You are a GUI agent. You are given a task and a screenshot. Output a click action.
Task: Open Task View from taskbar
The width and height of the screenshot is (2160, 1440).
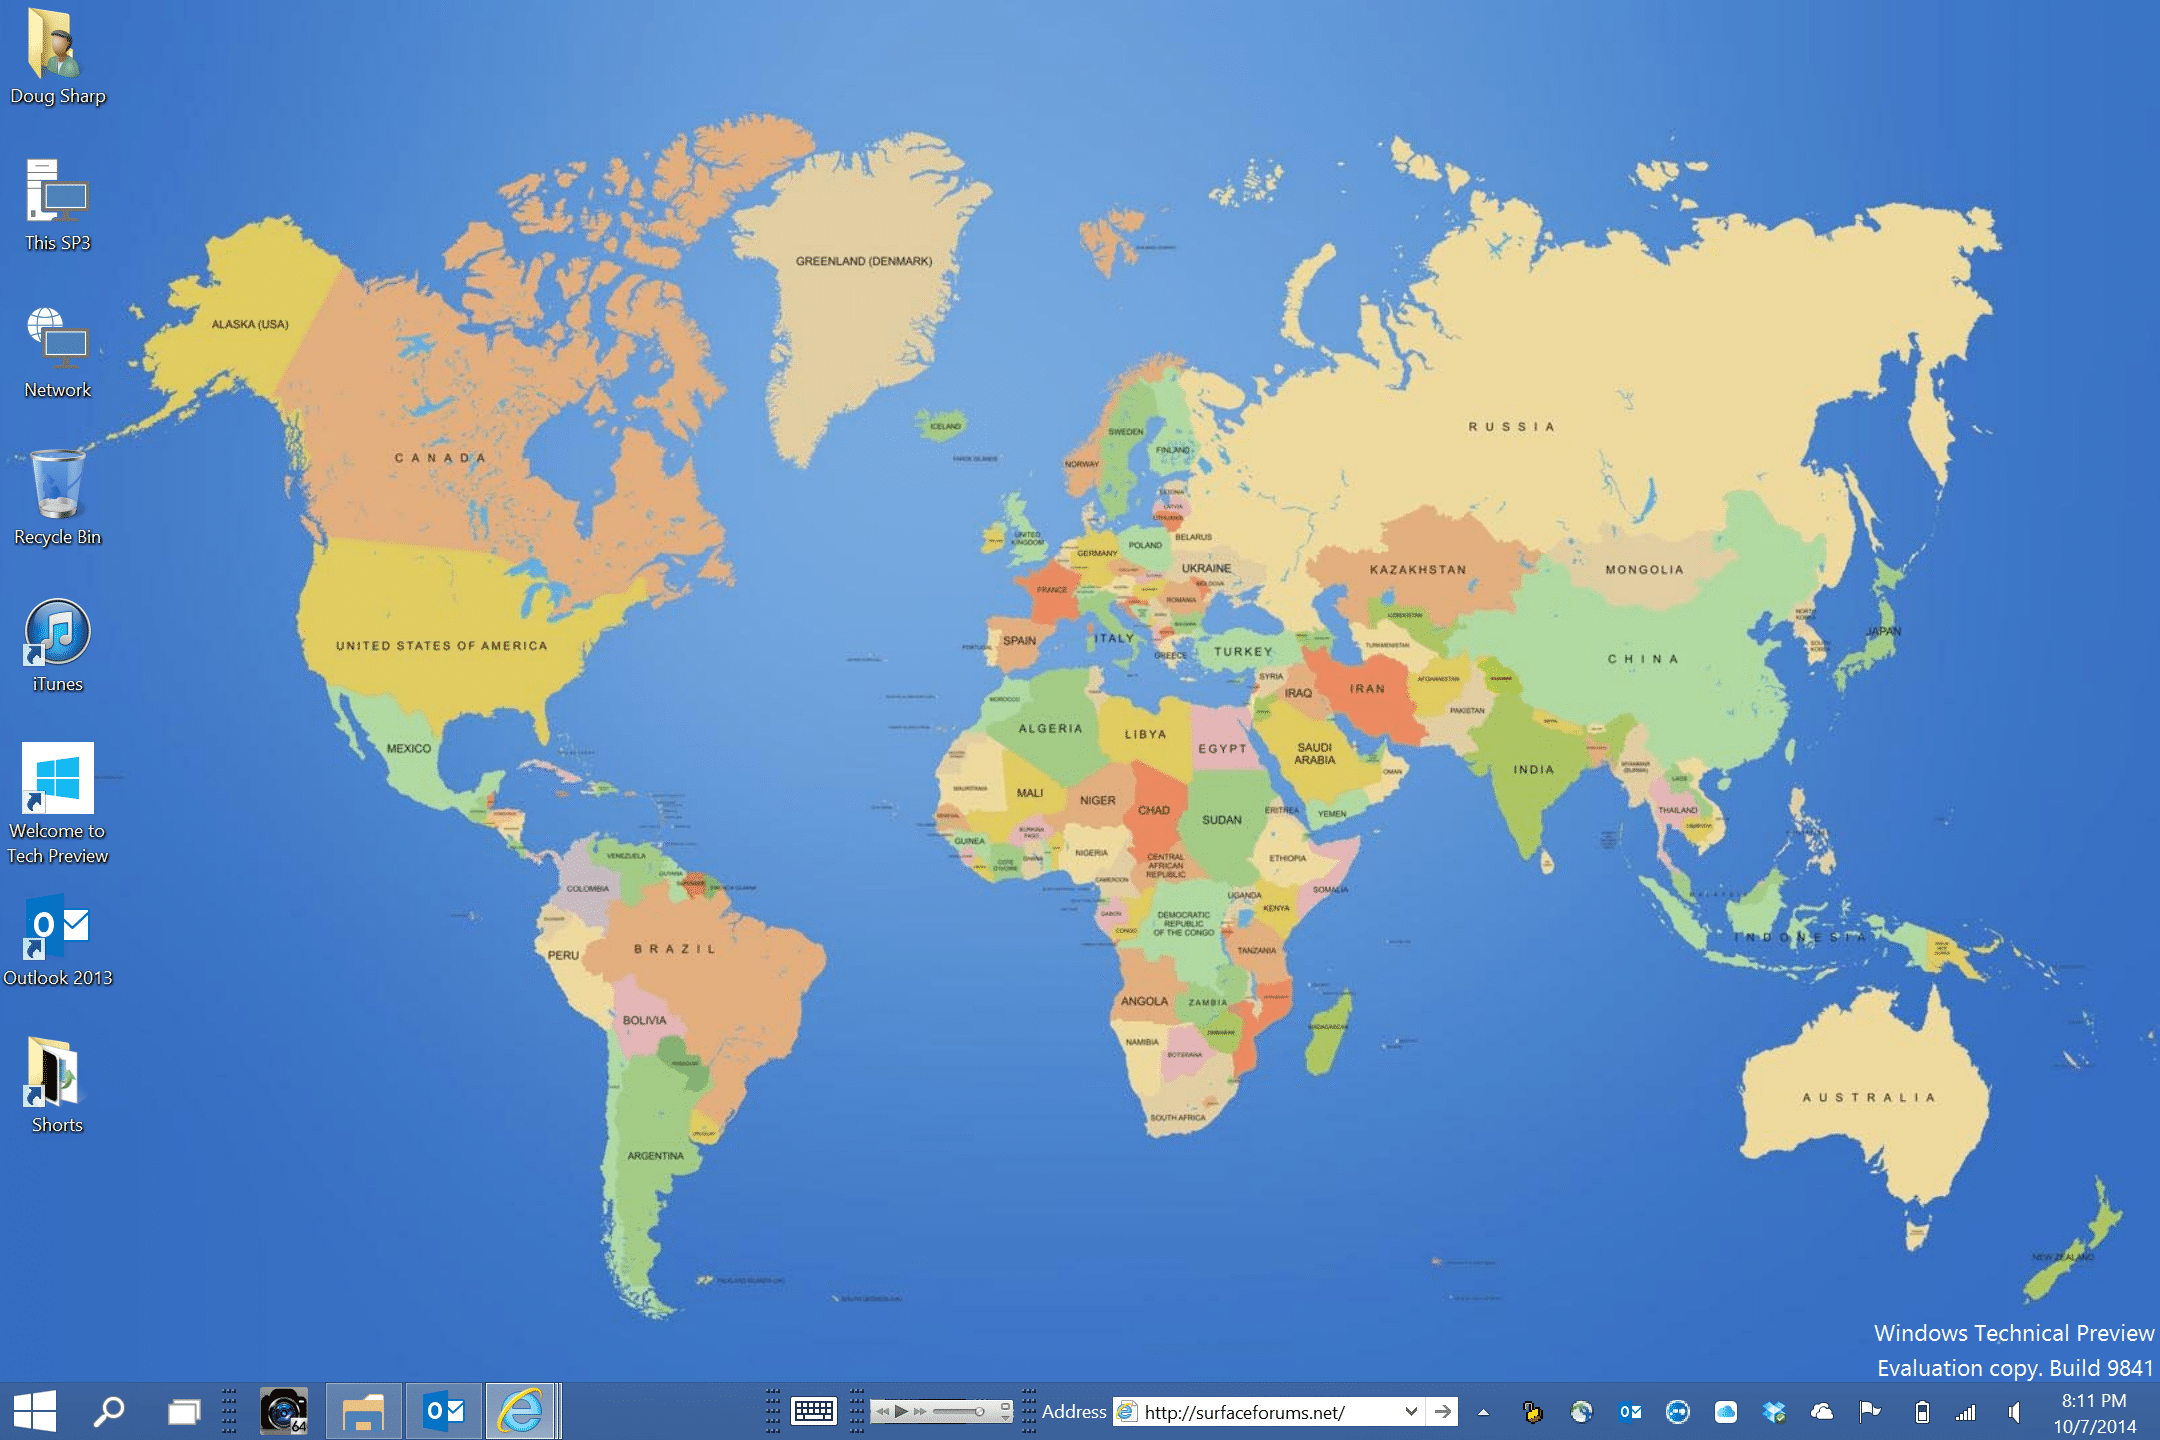(183, 1412)
